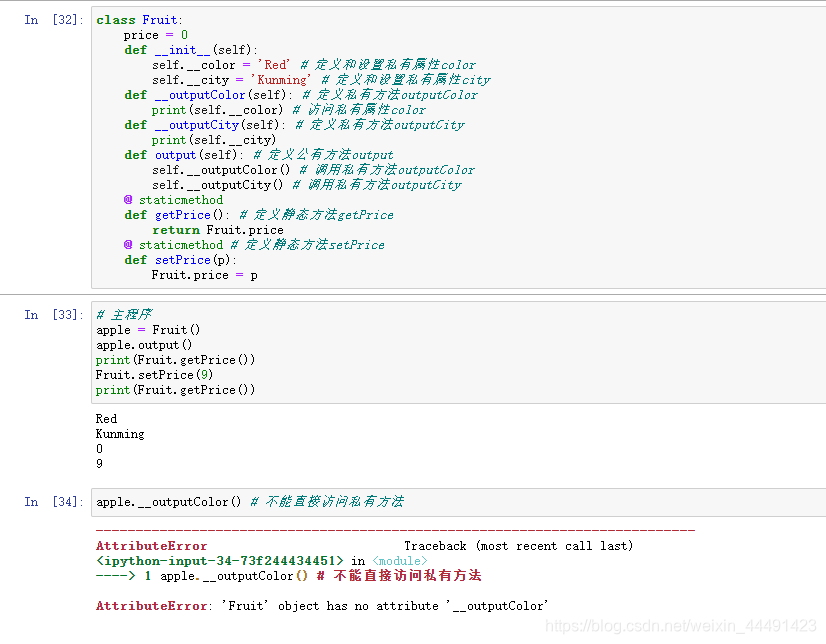Click the 'self.__outputColor()' call line

[x=313, y=170]
